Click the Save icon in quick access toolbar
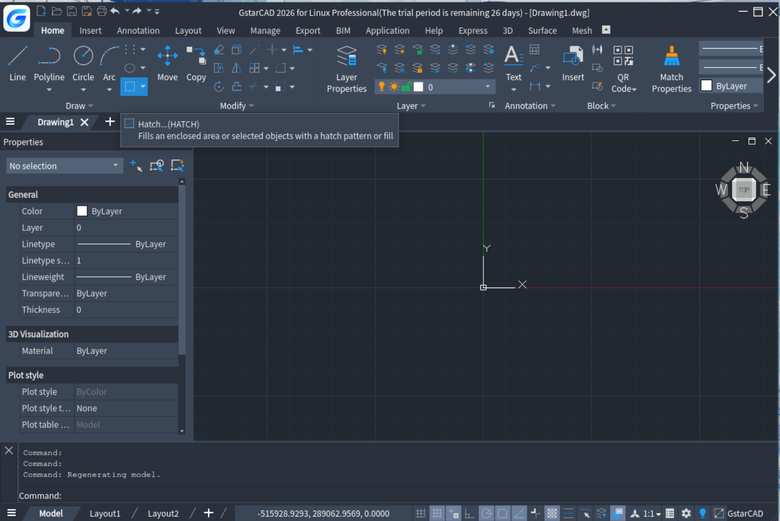Viewport: 780px width, 521px height. (72, 11)
